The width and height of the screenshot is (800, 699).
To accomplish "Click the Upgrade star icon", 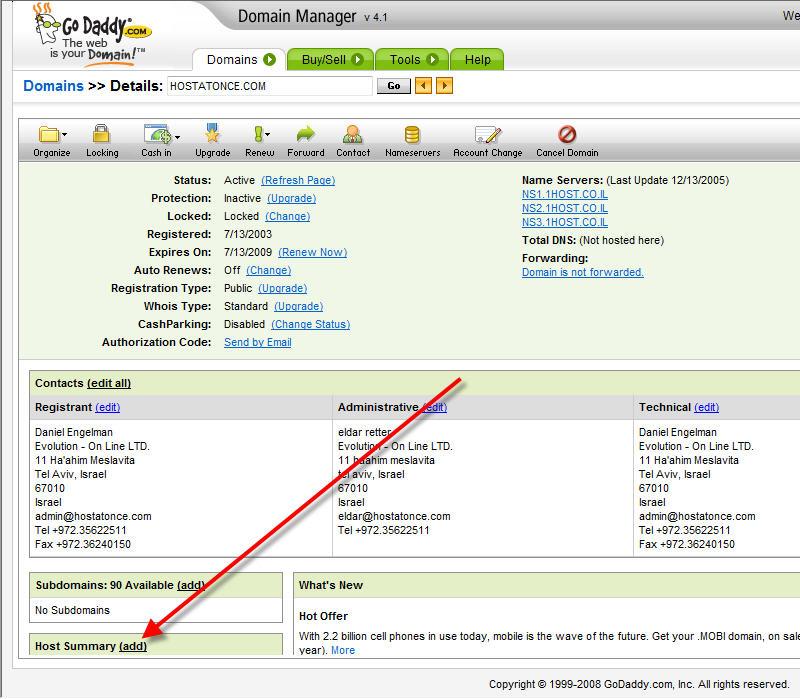I will (x=212, y=134).
